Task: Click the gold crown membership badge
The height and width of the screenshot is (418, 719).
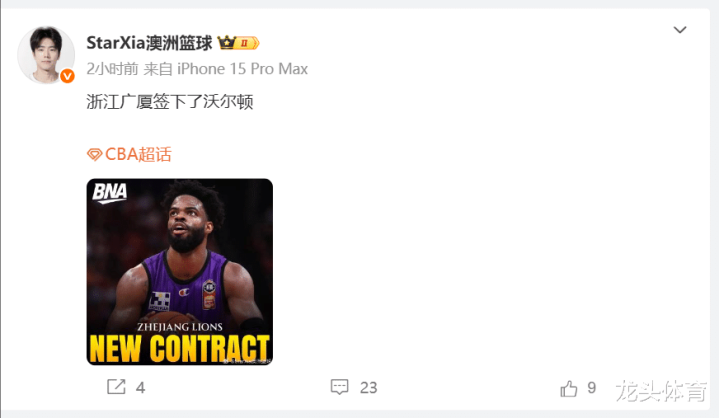Action: [x=238, y=43]
